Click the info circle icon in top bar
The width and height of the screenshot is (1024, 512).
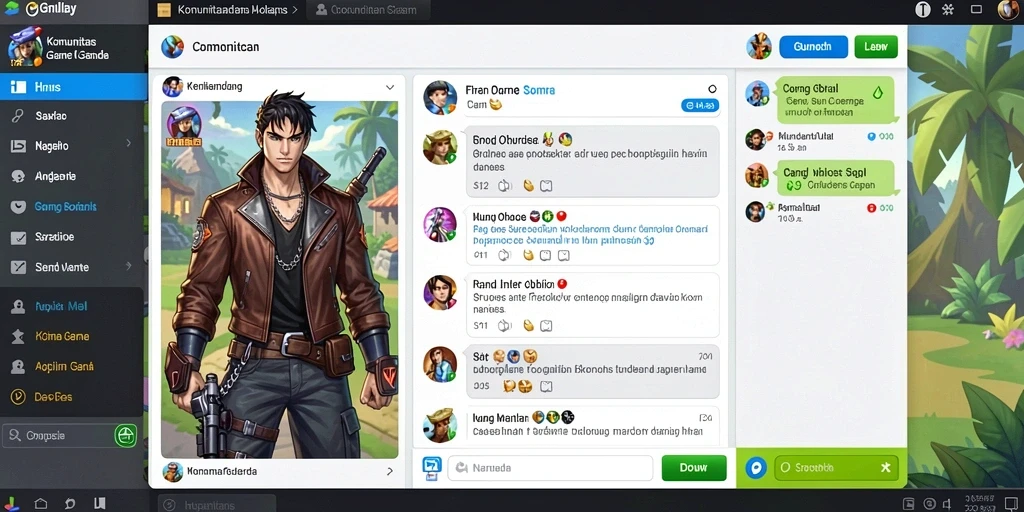pyautogui.click(x=923, y=9)
